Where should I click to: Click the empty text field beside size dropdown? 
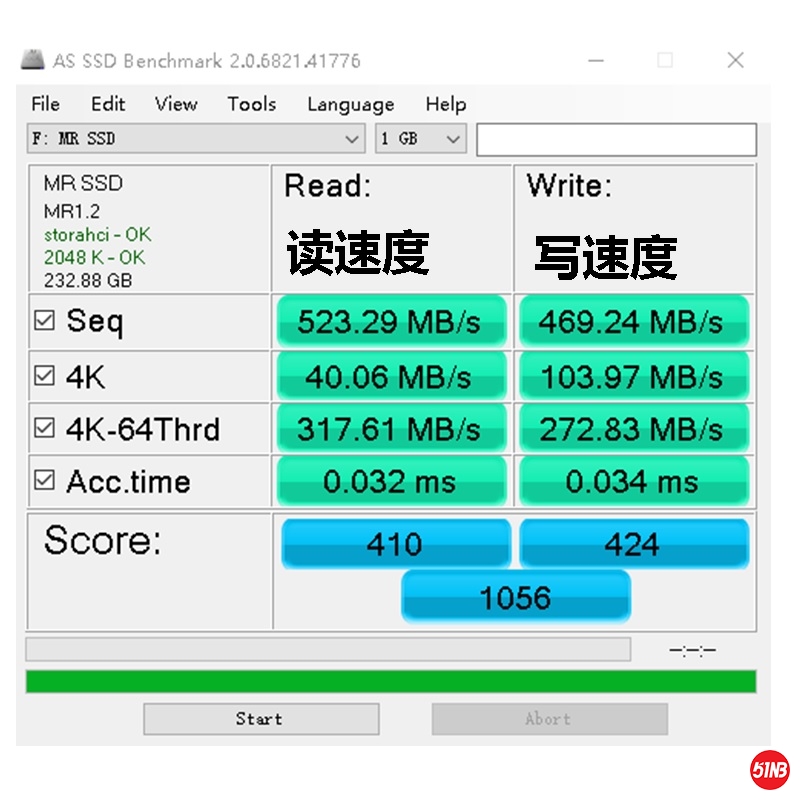pos(616,139)
